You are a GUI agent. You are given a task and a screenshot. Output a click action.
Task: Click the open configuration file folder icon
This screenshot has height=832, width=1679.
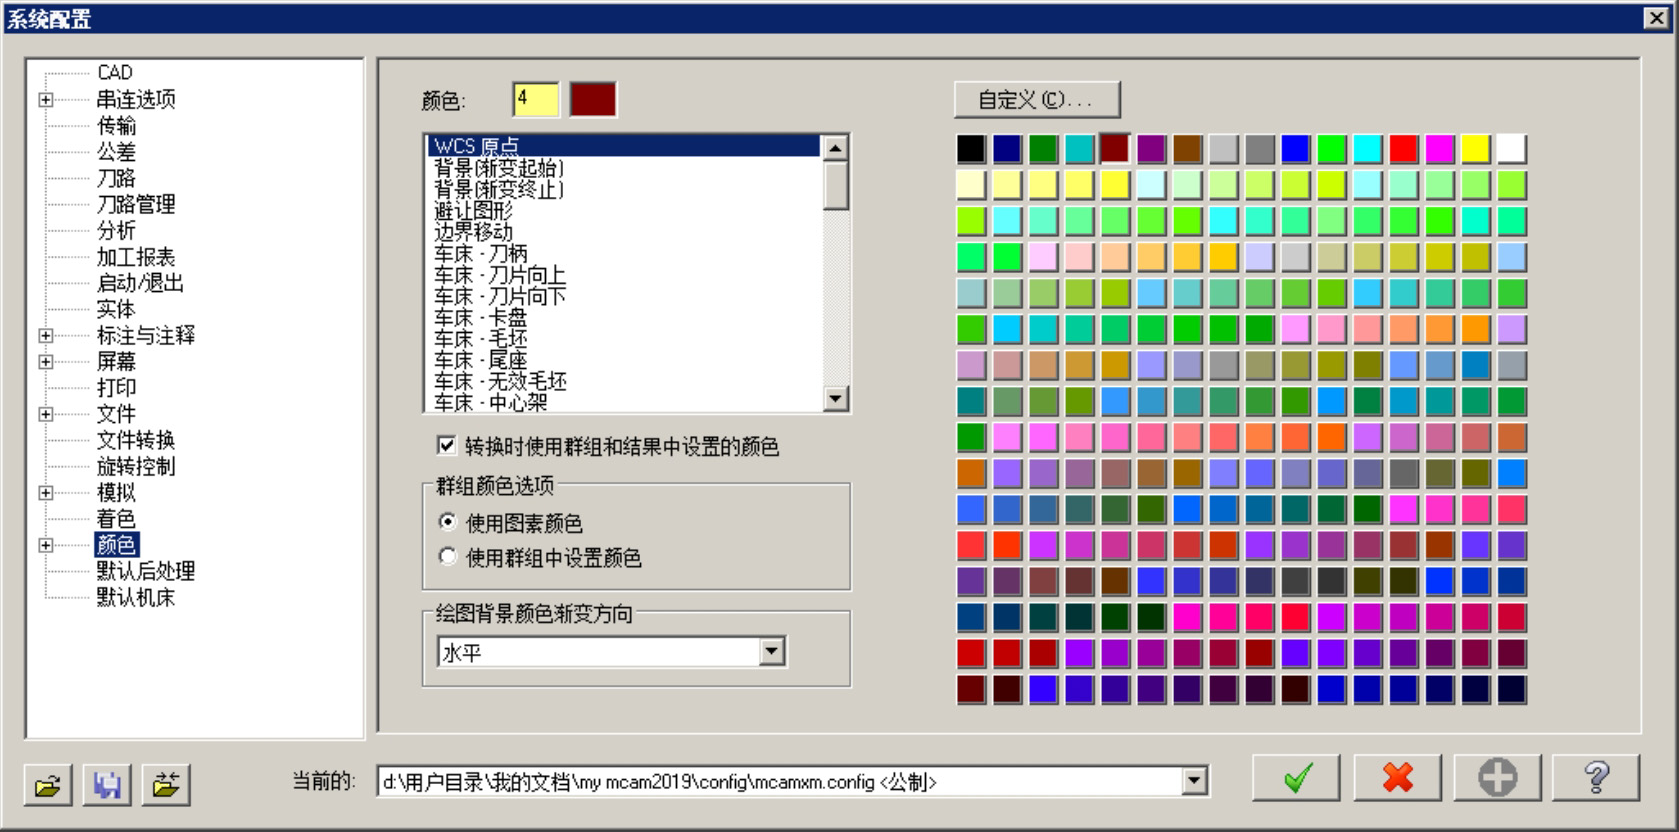tap(48, 785)
